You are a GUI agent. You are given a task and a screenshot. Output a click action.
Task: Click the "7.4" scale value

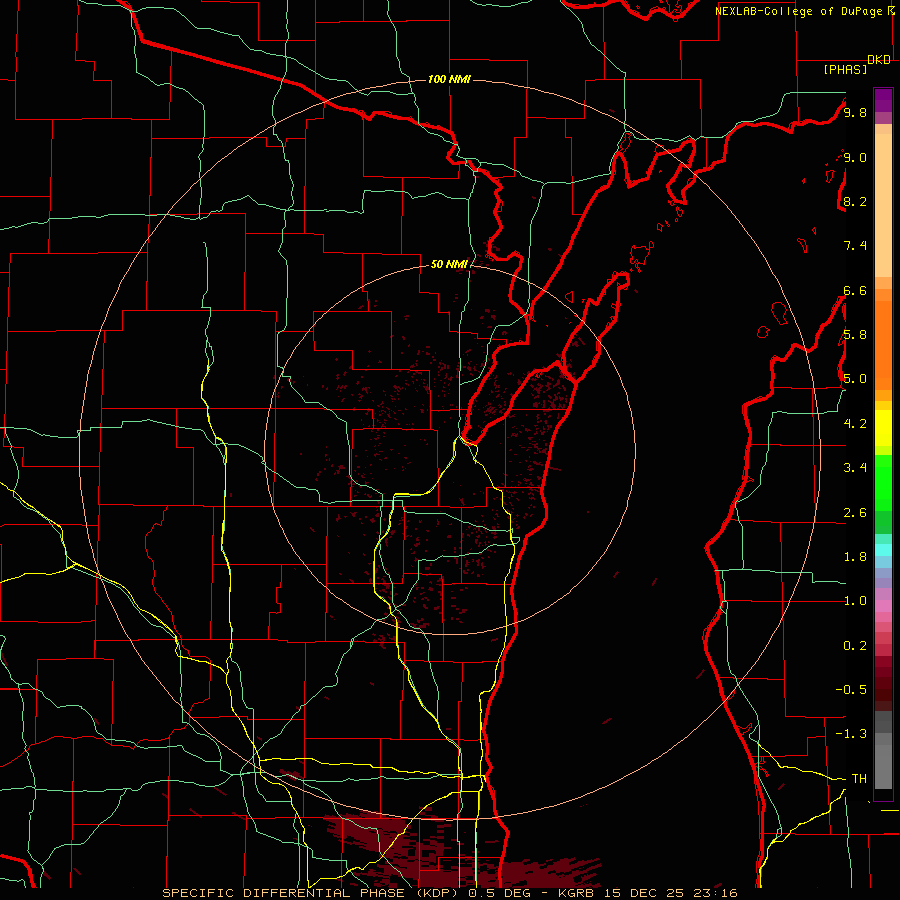[855, 246]
